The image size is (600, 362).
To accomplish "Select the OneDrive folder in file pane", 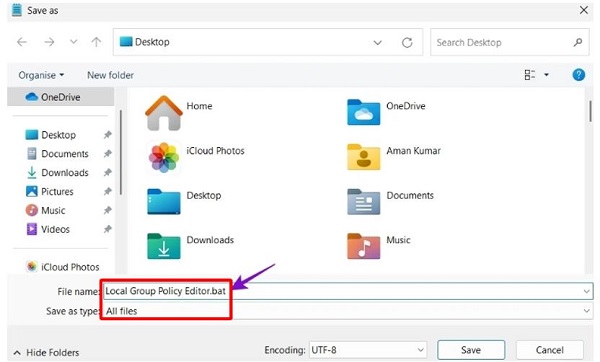I will click(x=386, y=112).
